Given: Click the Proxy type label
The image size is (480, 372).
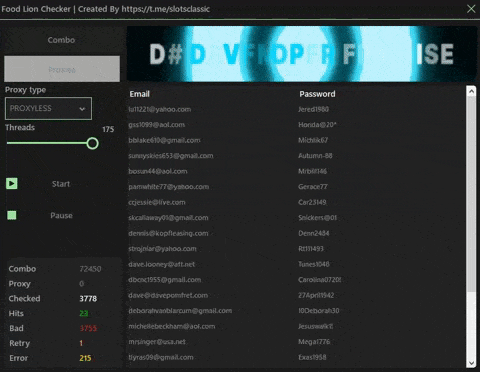Looking at the screenshot, I should point(25,90).
